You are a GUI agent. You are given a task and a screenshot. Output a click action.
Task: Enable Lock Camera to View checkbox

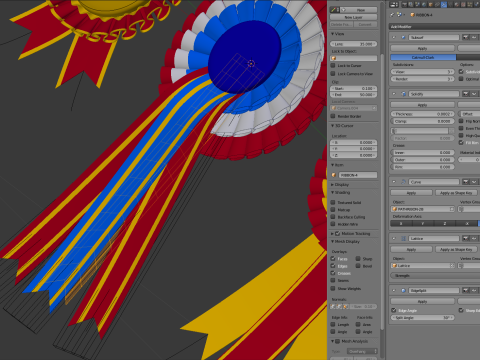pos(333,74)
